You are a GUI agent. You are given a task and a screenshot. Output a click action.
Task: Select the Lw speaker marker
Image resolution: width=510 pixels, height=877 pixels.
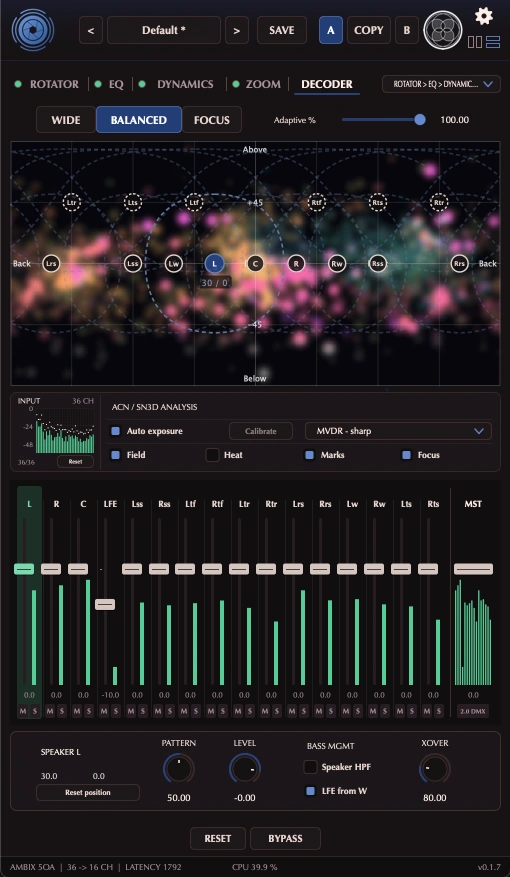click(x=173, y=263)
